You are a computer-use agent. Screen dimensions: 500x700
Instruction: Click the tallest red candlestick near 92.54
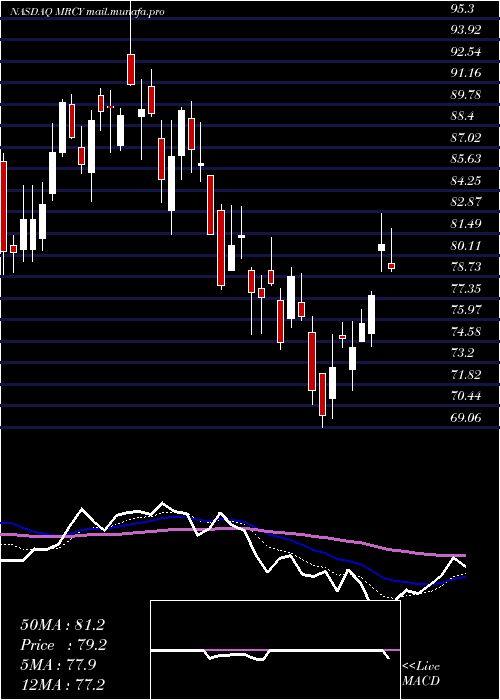click(x=131, y=69)
